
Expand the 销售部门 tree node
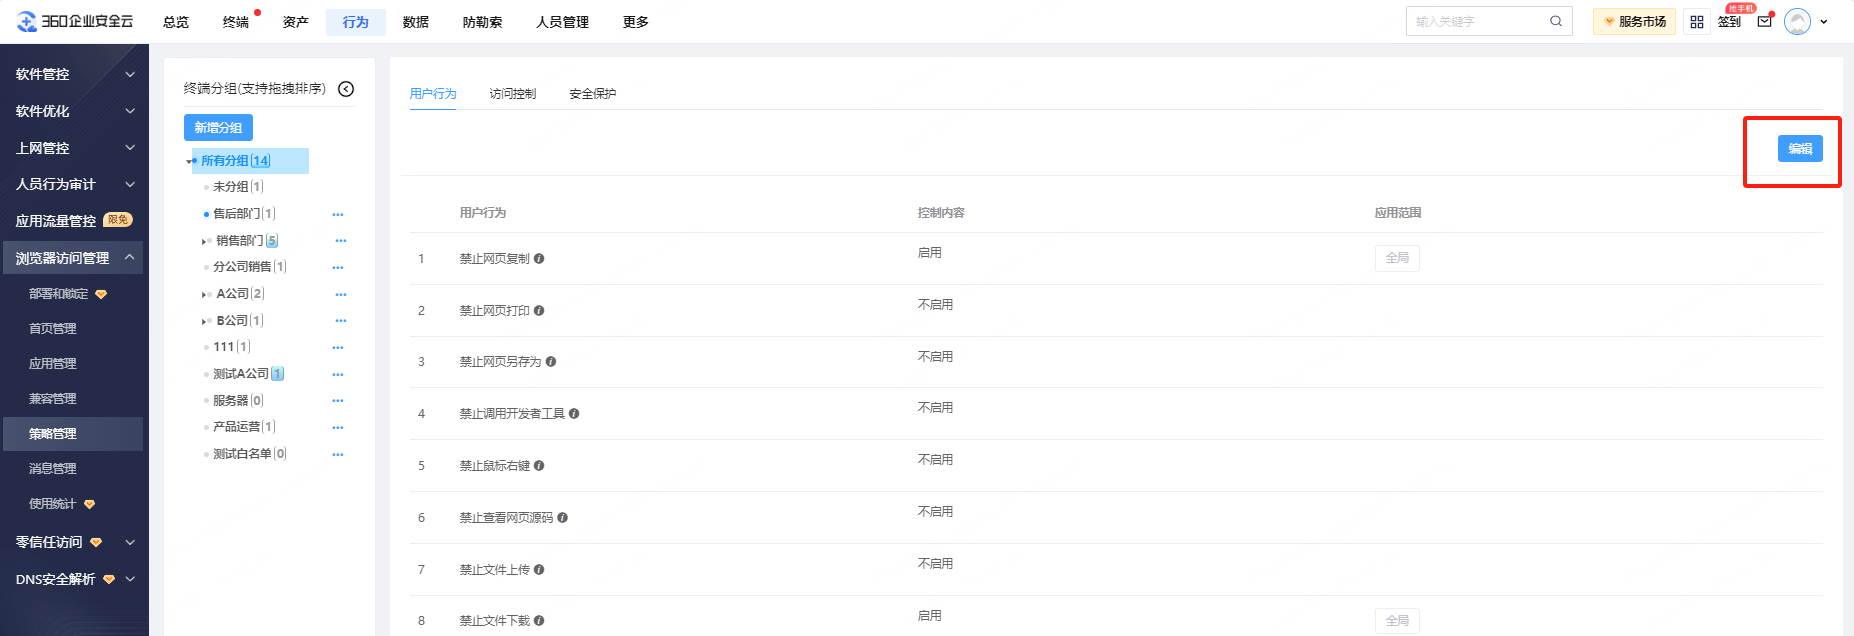click(203, 241)
